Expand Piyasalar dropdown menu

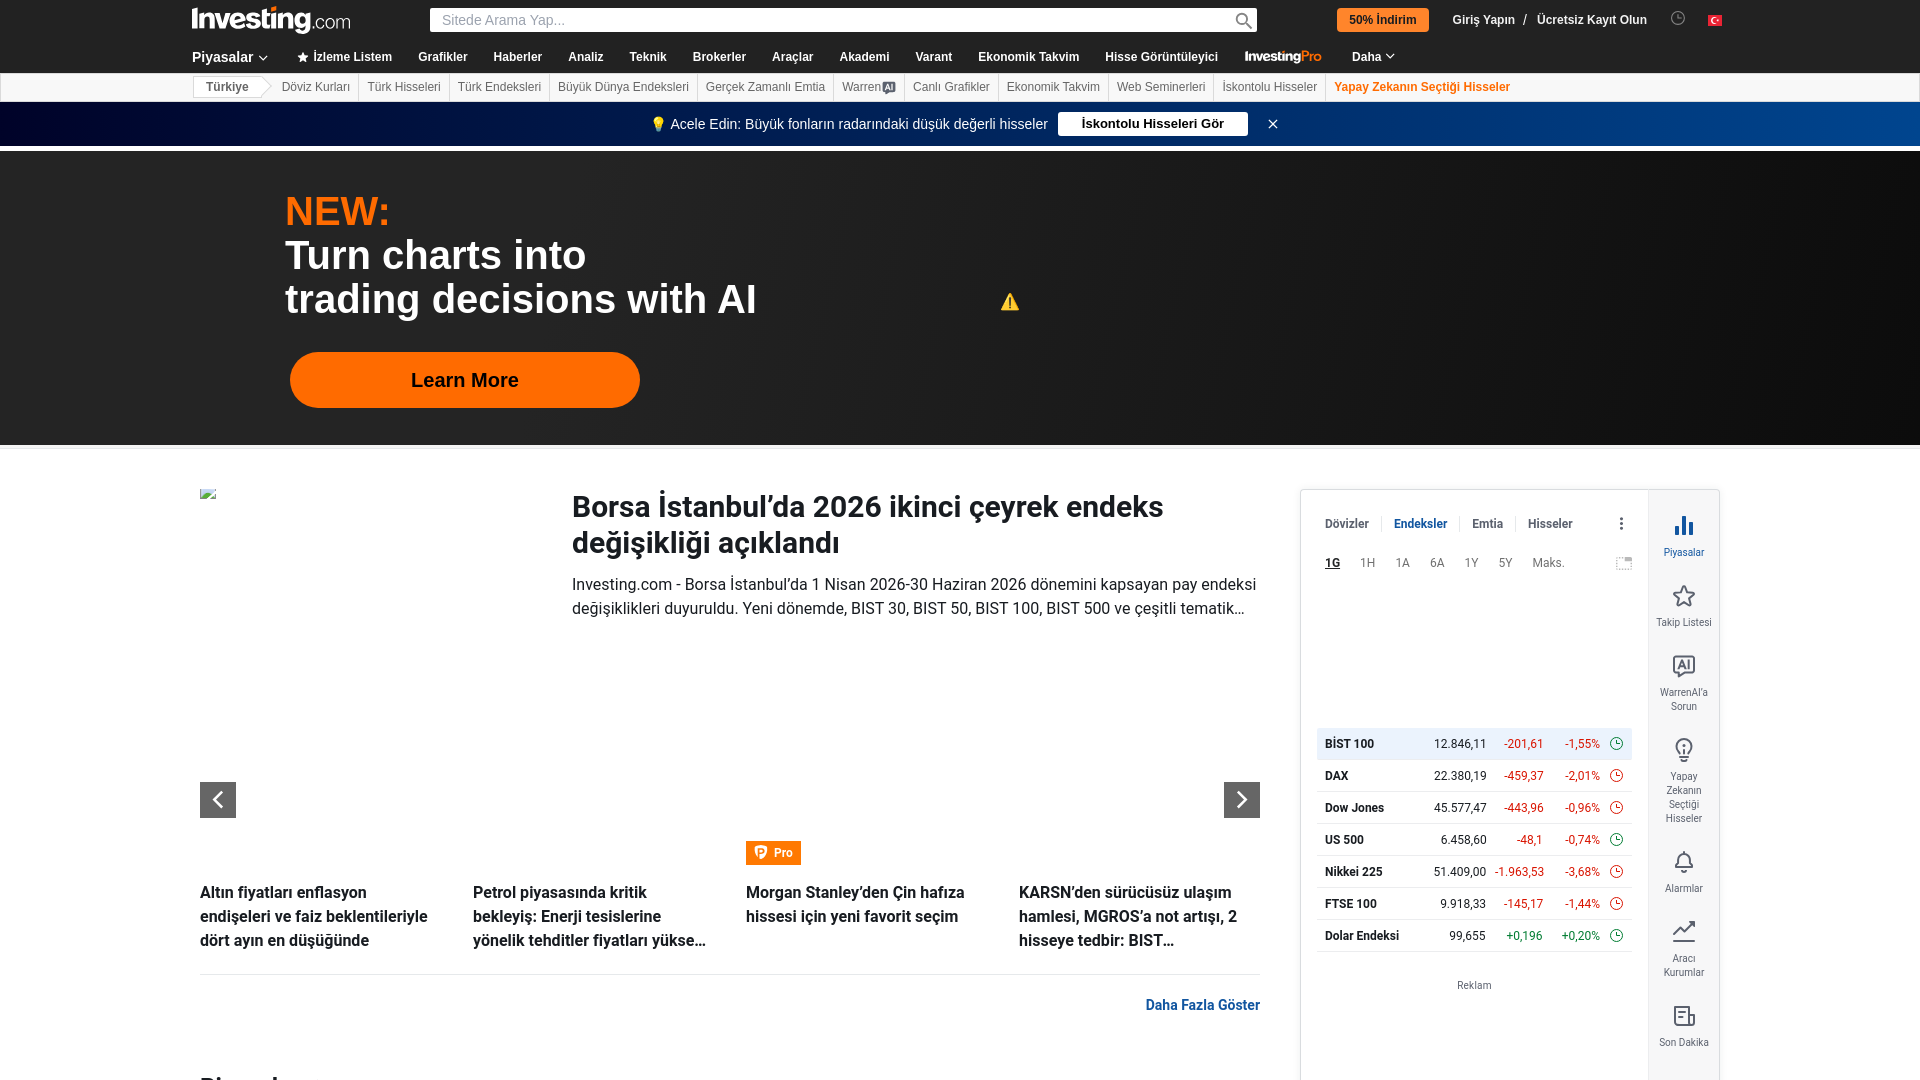pos(230,57)
